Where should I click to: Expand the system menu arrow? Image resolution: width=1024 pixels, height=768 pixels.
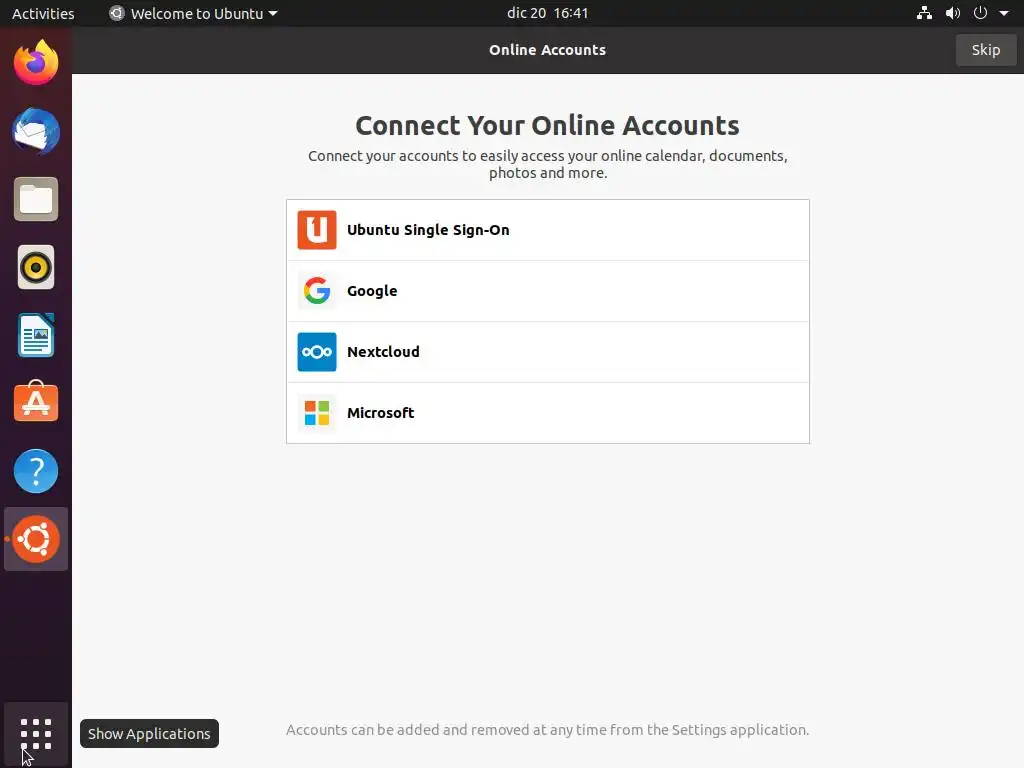pyautogui.click(x=1004, y=13)
